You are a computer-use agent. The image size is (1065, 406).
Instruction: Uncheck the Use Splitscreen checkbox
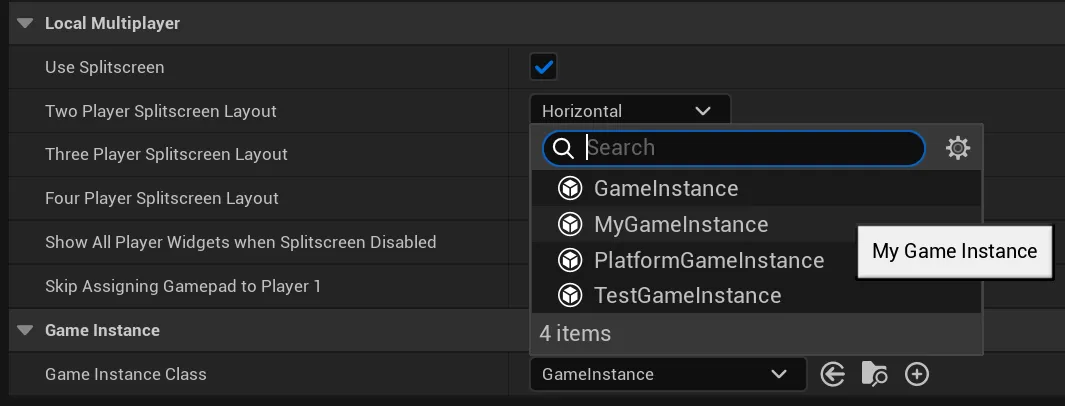pos(544,67)
